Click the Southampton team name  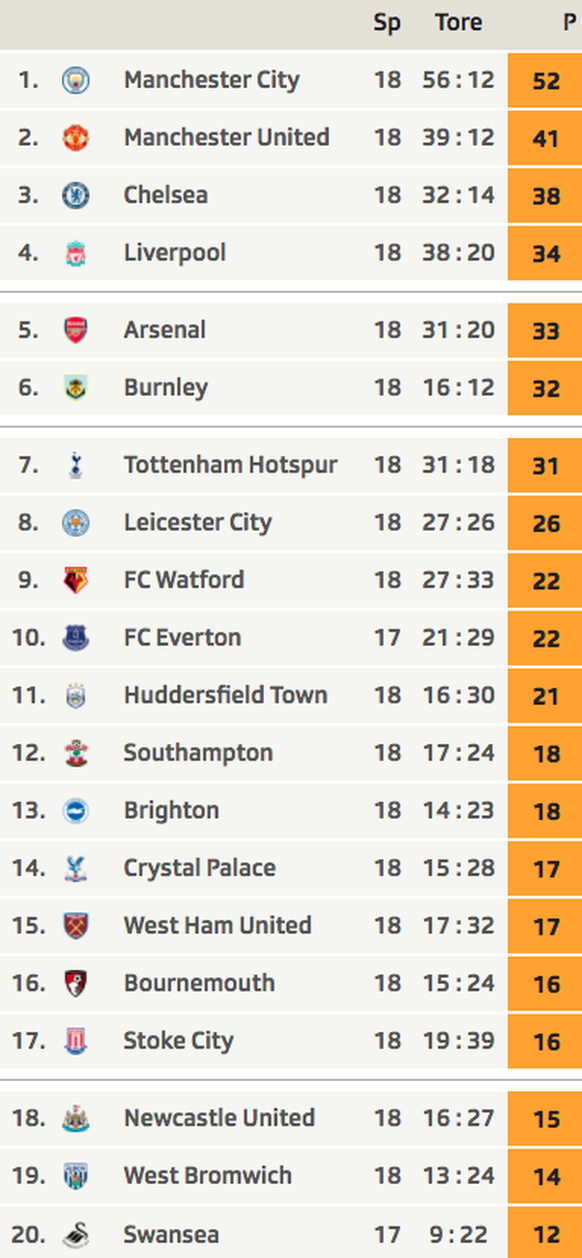coord(198,753)
